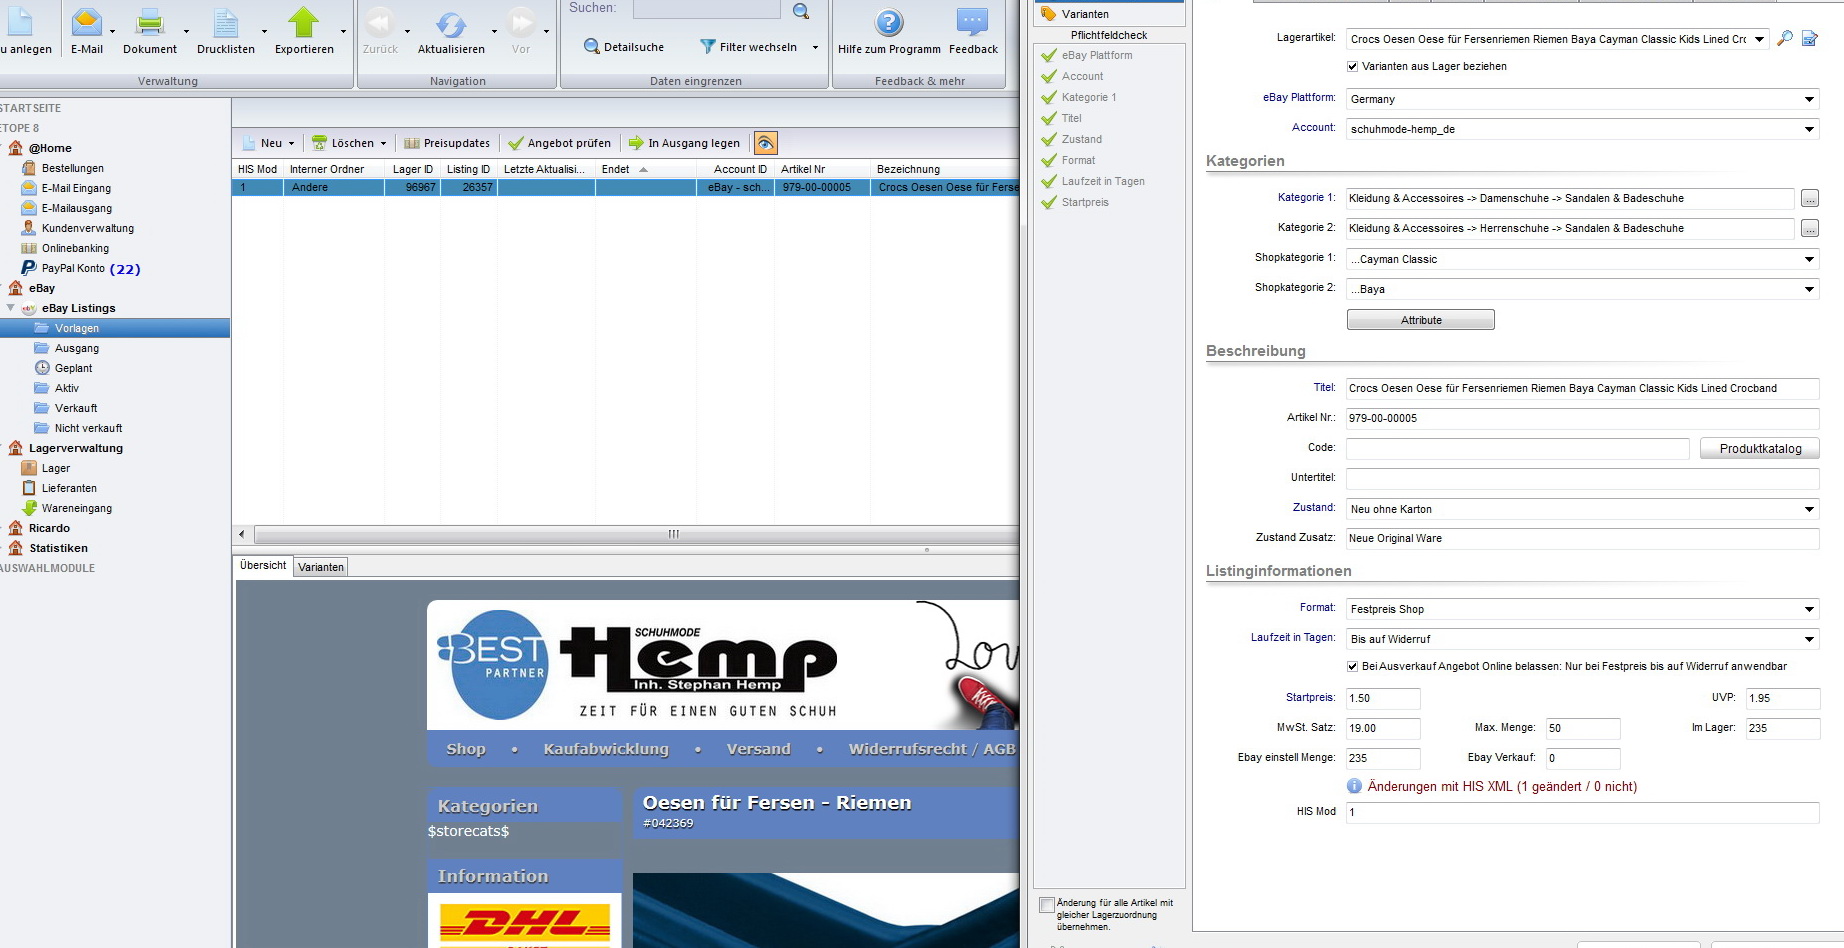1844x948 pixels.
Task: Click the PayPal Konto entry
Action: click(73, 268)
